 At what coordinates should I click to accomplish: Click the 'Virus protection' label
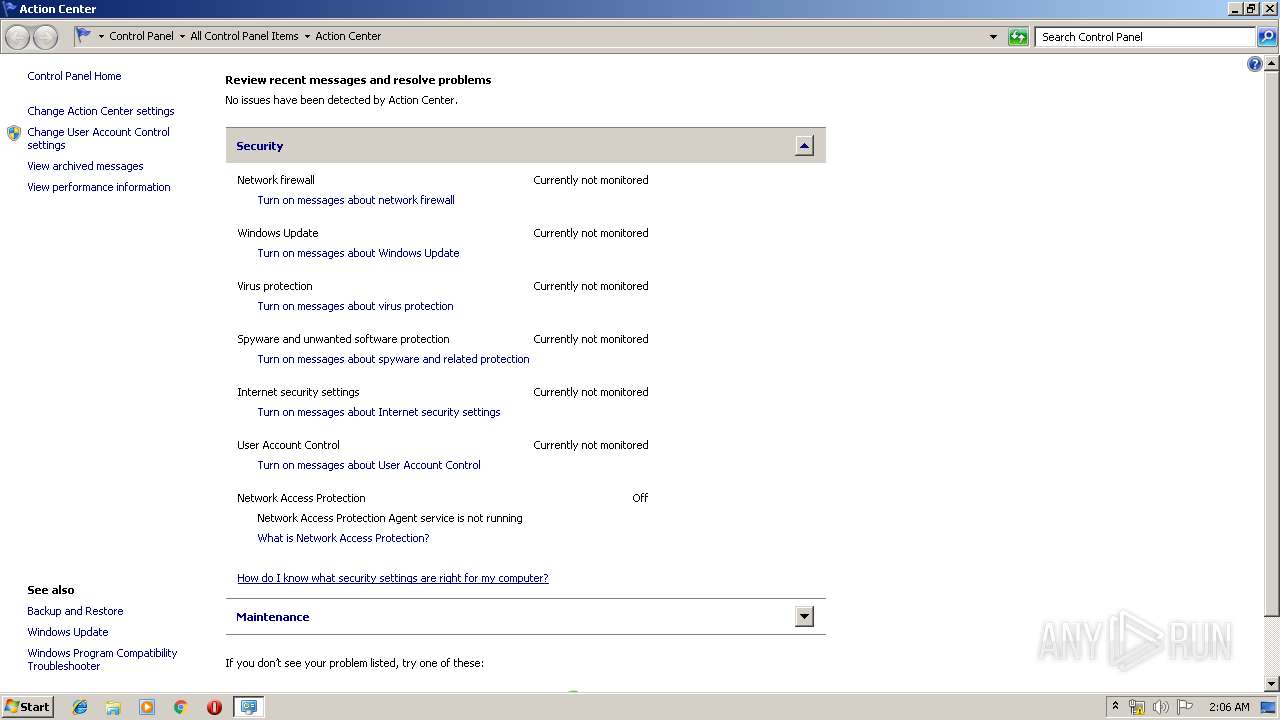click(x=275, y=286)
